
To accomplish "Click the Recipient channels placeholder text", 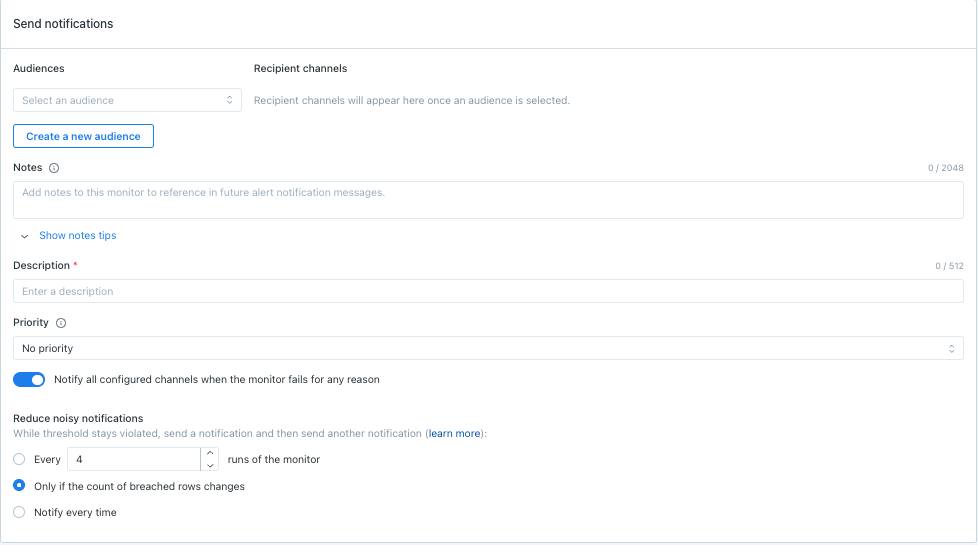I will click(x=411, y=100).
